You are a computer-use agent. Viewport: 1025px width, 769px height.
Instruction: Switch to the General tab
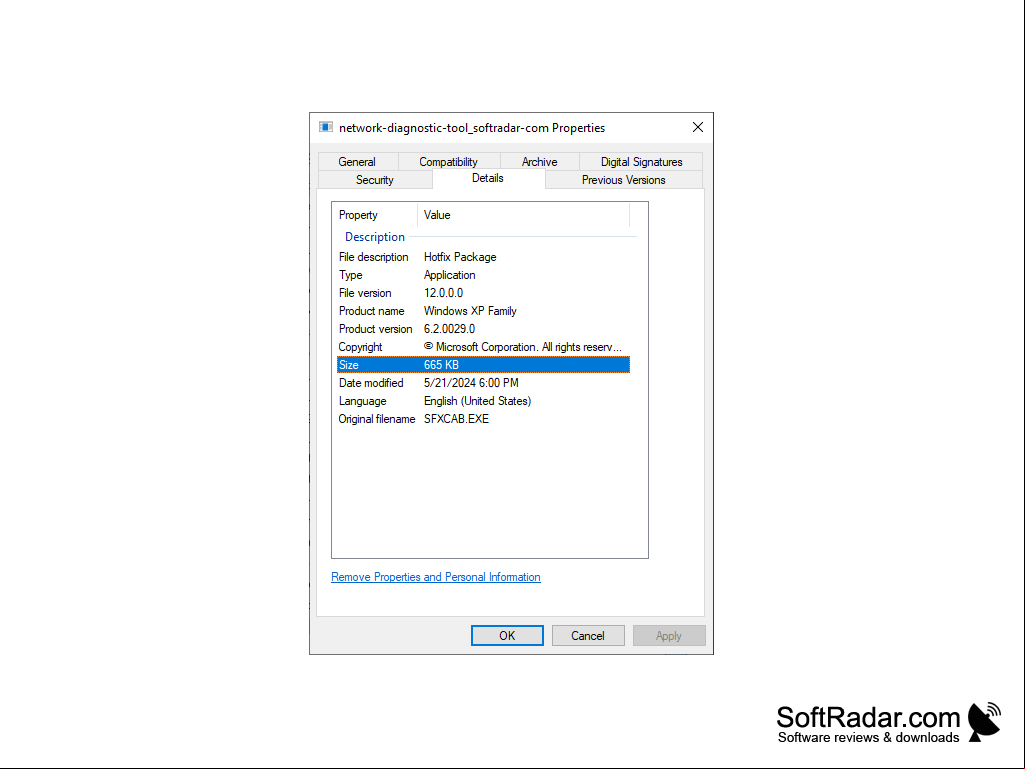click(x=357, y=162)
